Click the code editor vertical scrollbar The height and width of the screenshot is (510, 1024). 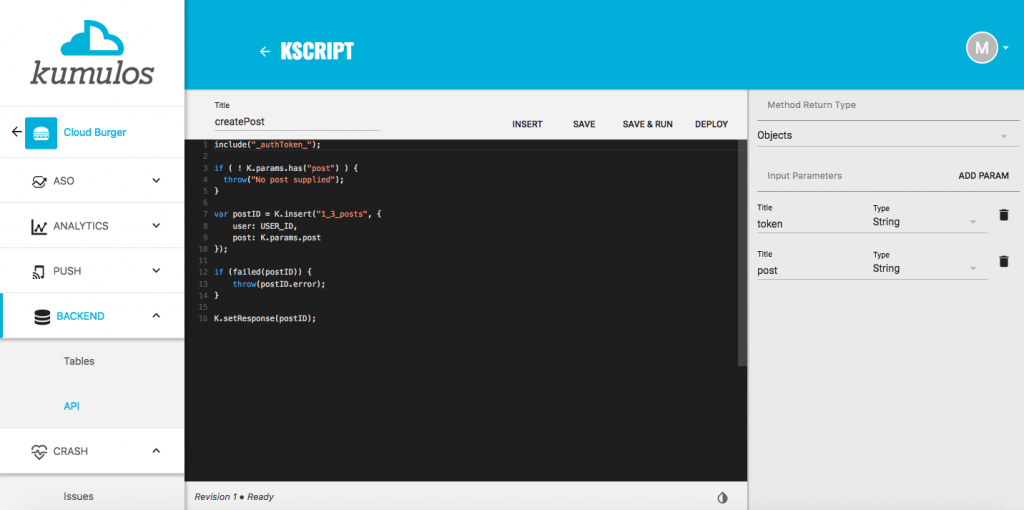(x=742, y=253)
